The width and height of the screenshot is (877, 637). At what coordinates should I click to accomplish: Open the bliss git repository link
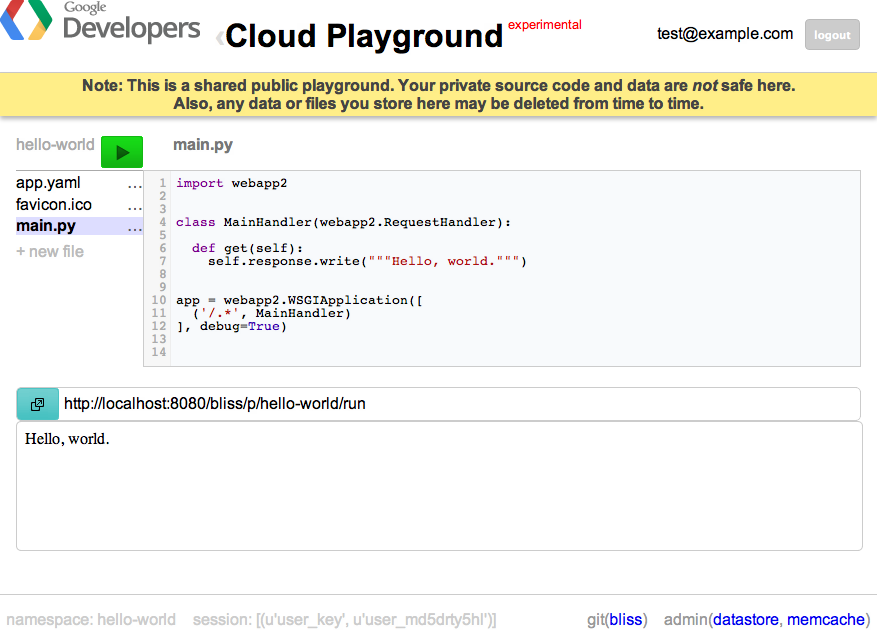(625, 619)
